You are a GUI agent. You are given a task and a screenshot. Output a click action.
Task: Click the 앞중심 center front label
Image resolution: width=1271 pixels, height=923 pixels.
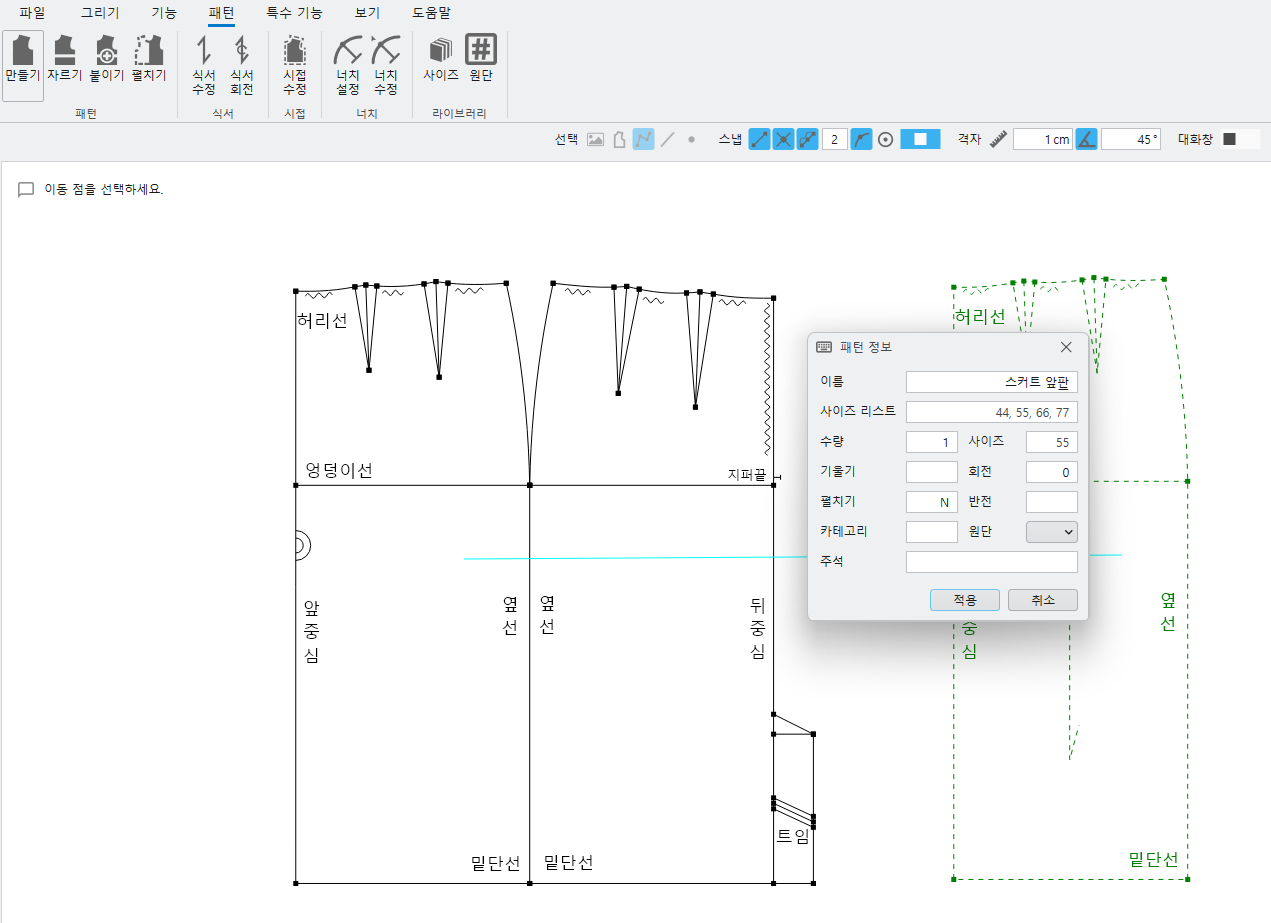[311, 631]
